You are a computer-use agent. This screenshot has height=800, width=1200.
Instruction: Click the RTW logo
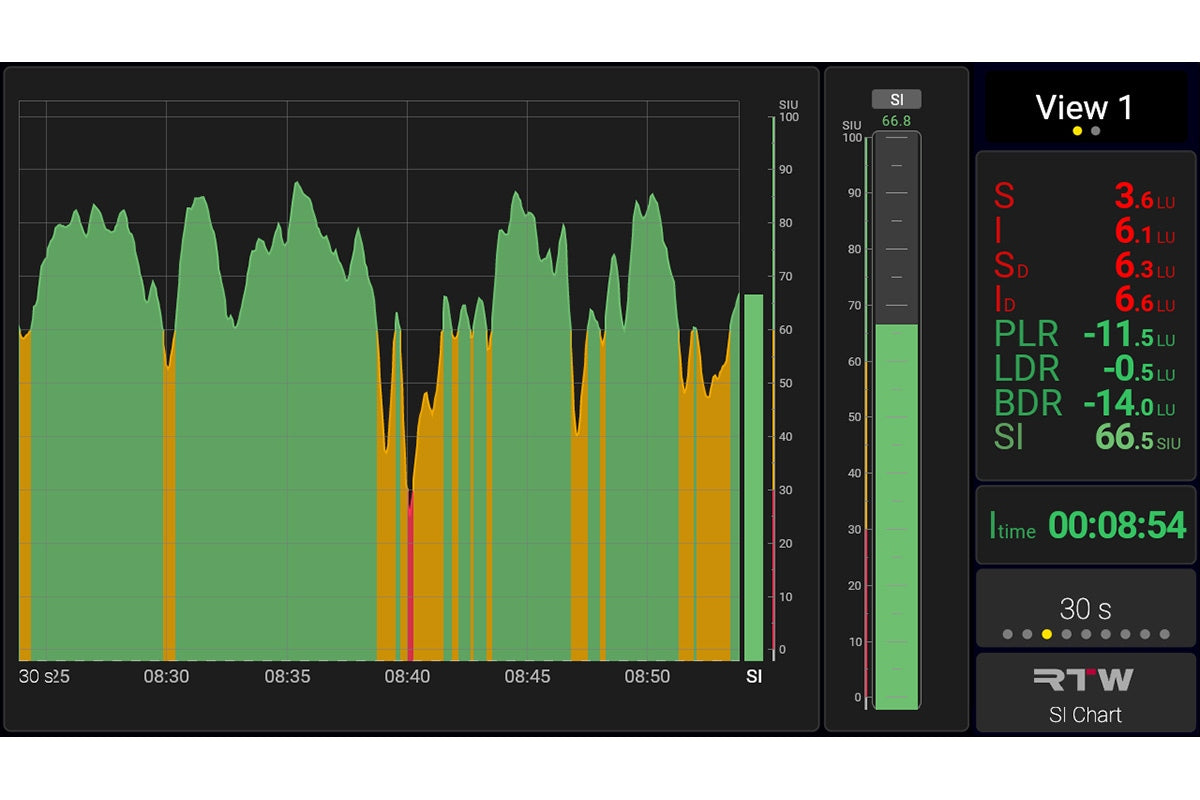click(x=1085, y=679)
